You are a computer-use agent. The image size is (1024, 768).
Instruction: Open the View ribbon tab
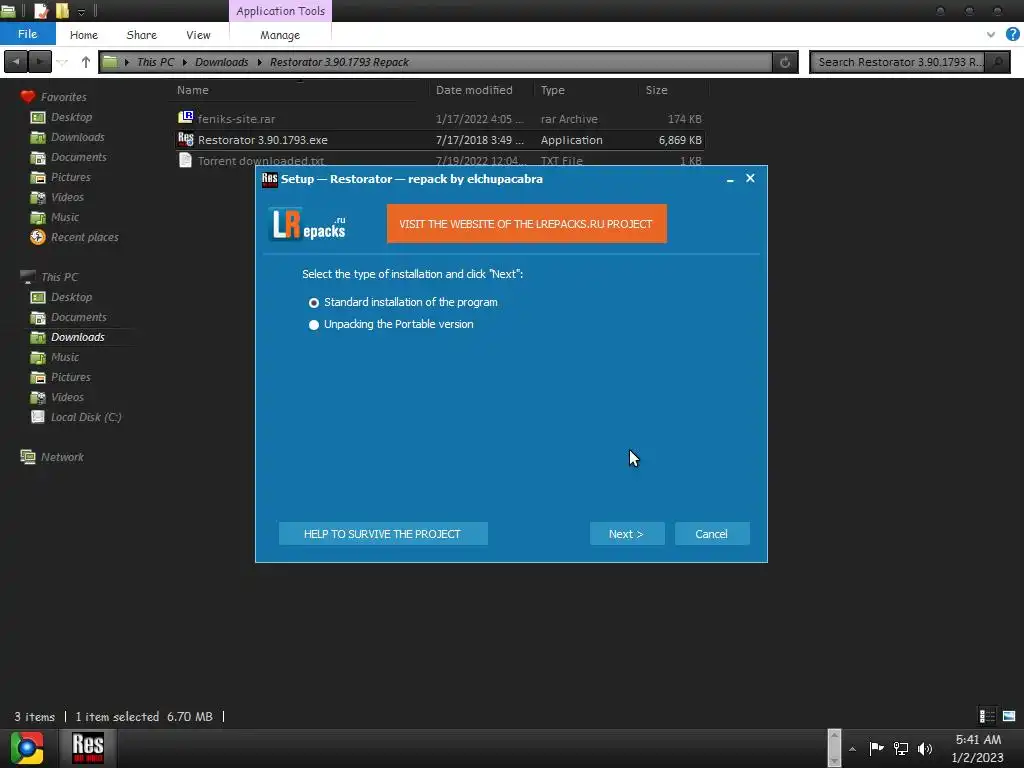198,35
